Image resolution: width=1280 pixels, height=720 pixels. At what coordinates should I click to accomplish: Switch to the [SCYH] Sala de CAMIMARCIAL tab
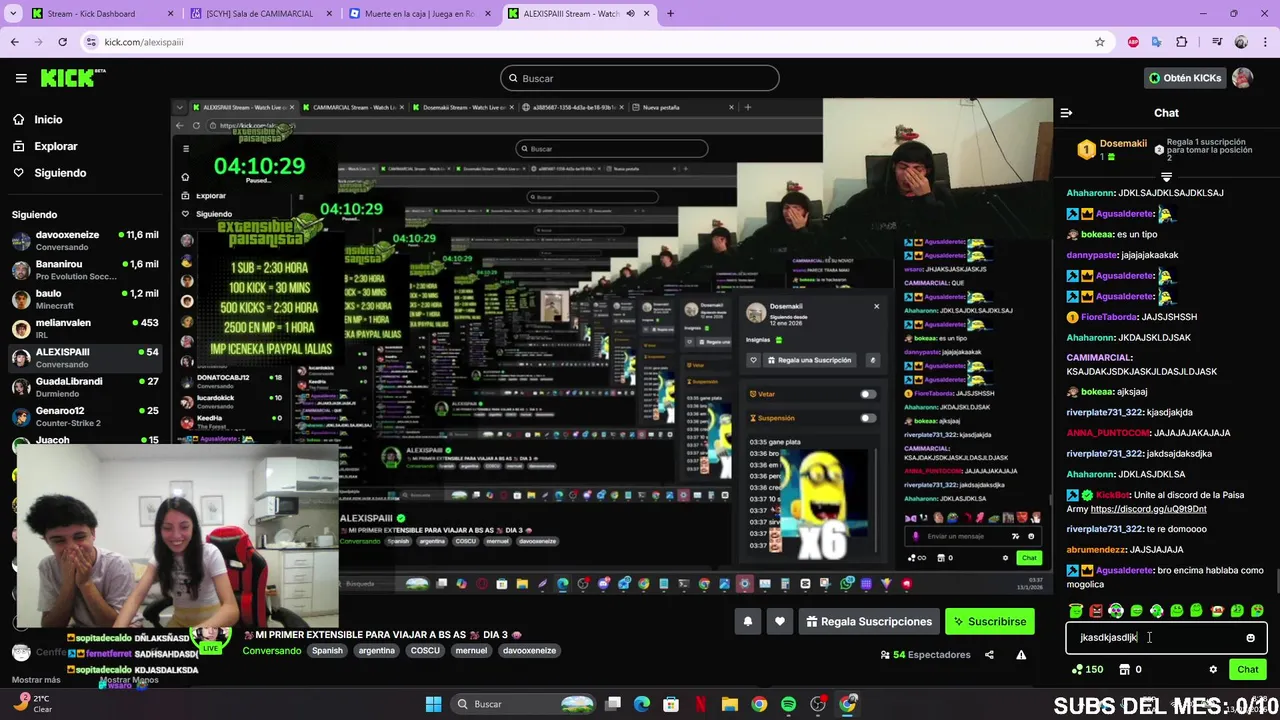coord(260,14)
